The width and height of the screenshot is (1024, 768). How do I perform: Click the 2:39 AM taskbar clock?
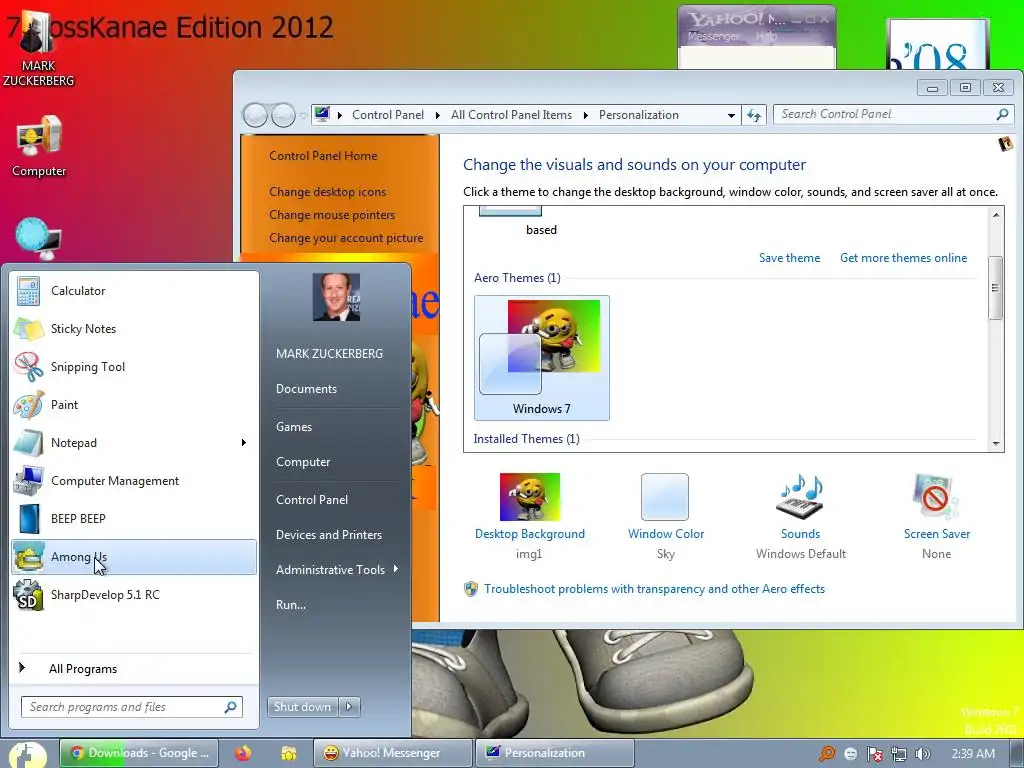(972, 754)
